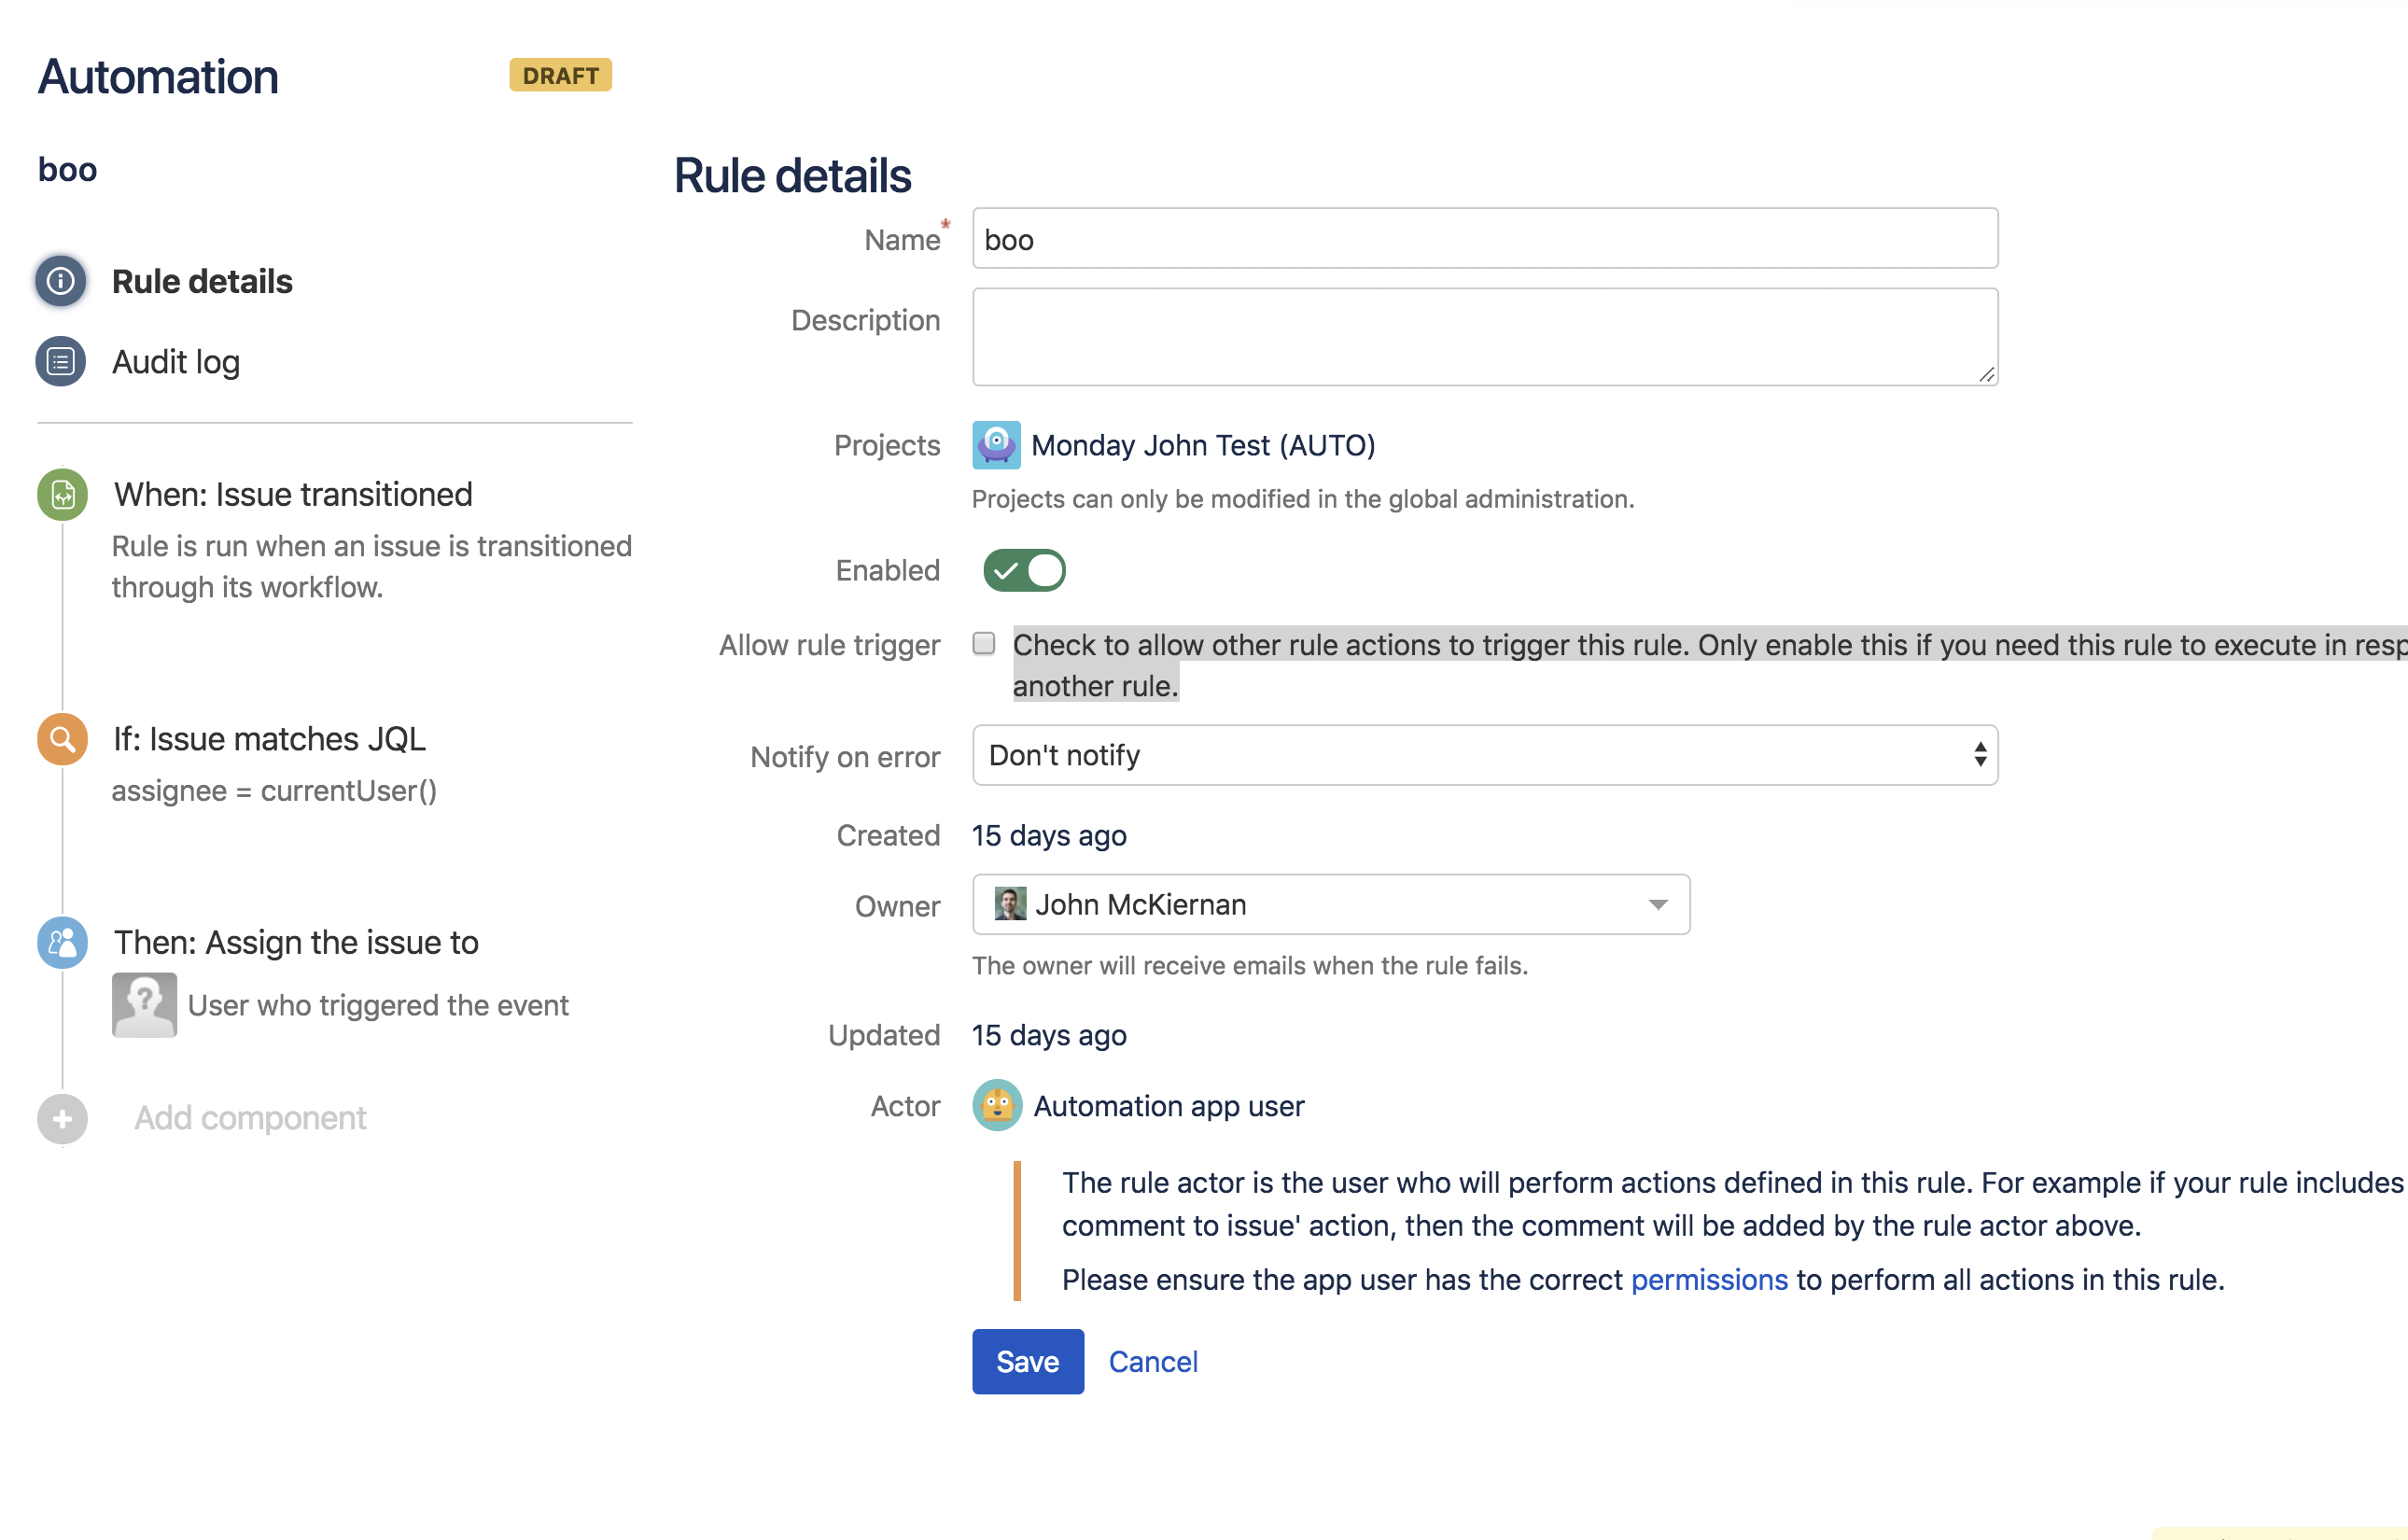
Task: Open the Audit log section
Action: [176, 362]
